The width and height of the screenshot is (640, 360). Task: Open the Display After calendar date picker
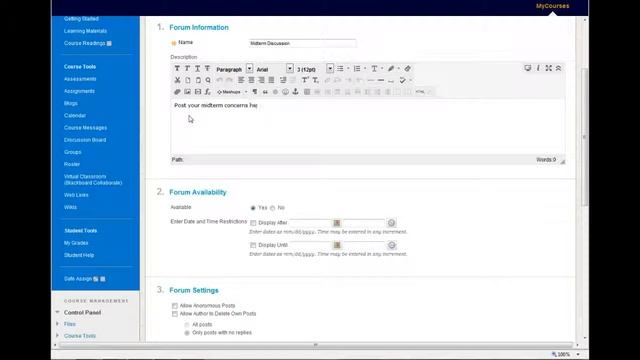point(337,223)
